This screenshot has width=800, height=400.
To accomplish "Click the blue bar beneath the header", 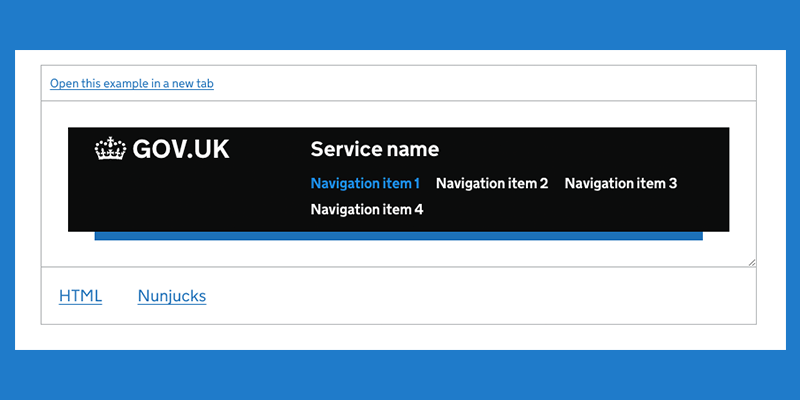I will (x=398, y=236).
